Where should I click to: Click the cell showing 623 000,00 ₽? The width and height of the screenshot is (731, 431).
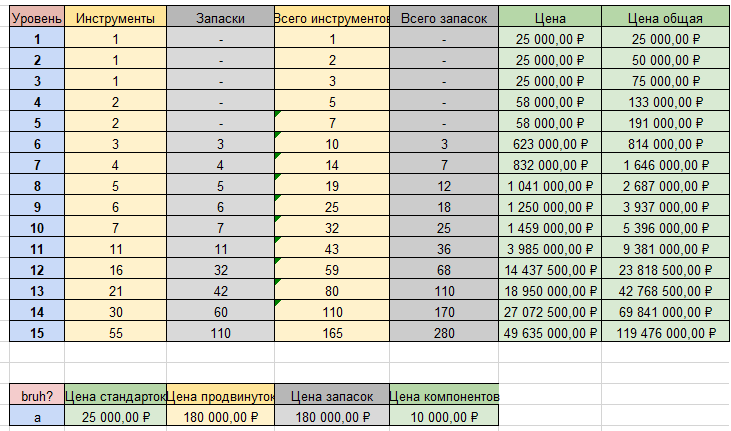coord(550,144)
